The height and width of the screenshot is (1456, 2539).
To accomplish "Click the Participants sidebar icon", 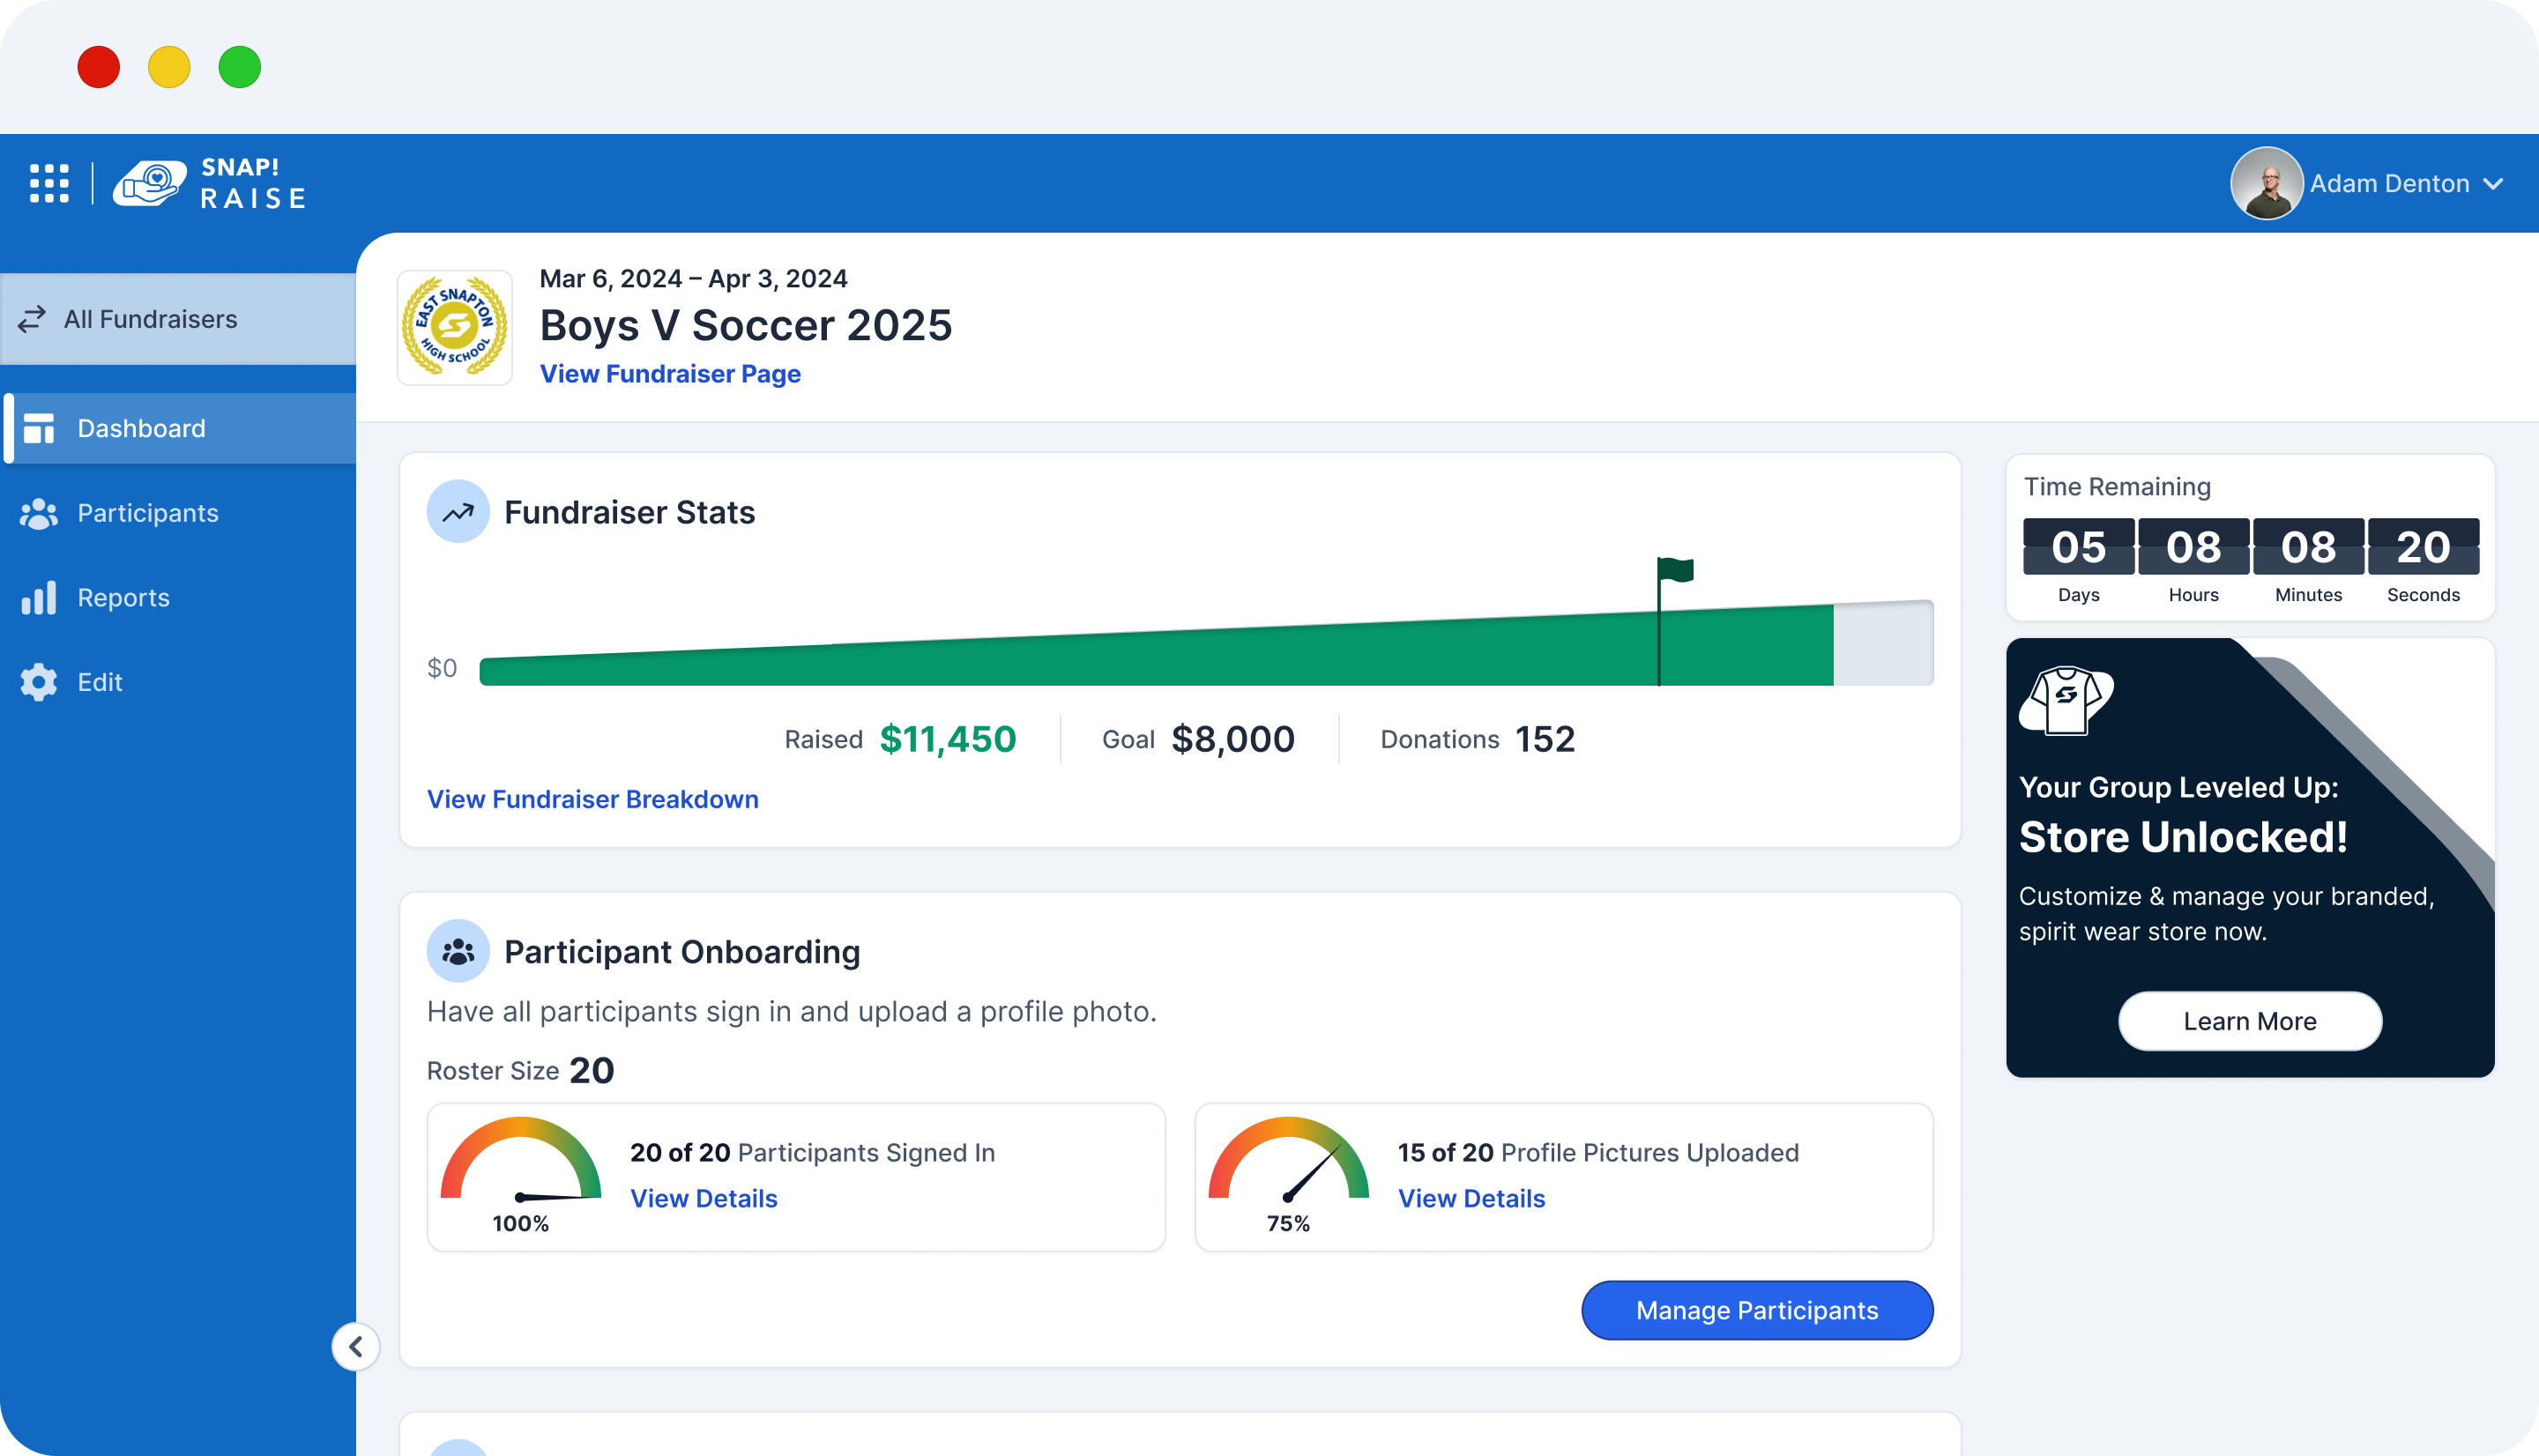I will click(x=39, y=513).
